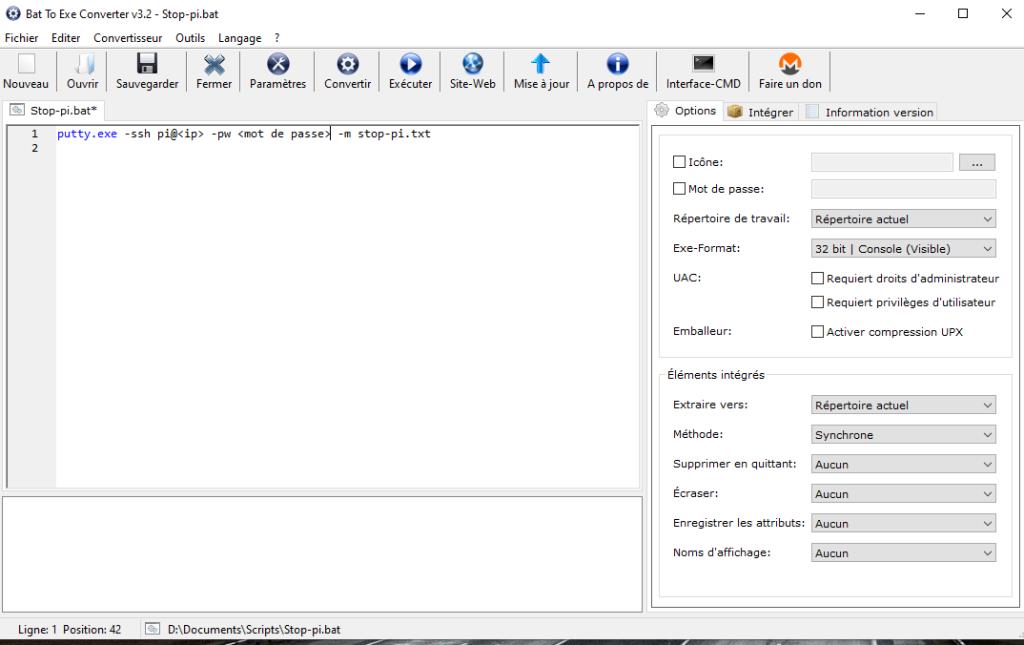Screen dimensions: 1024x645
Task: Open Écraser dropdown
Action: pyautogui.click(x=903, y=494)
